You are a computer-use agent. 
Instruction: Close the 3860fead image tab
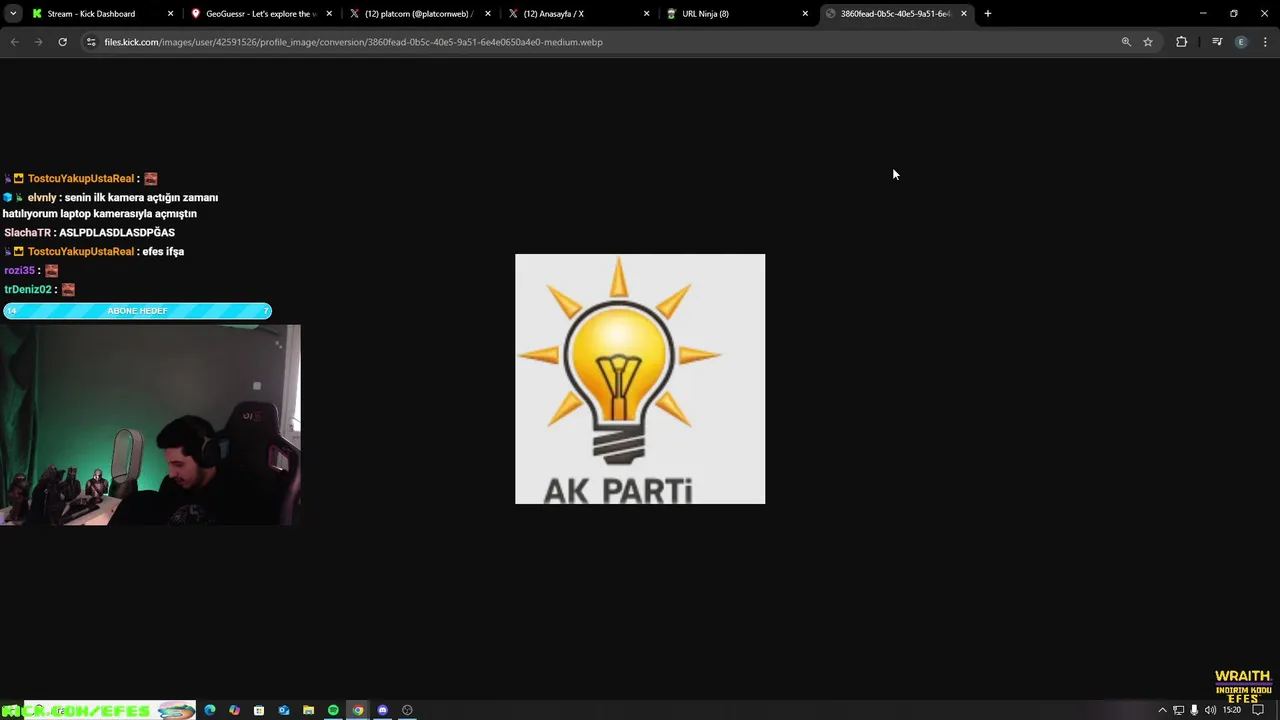964,14
